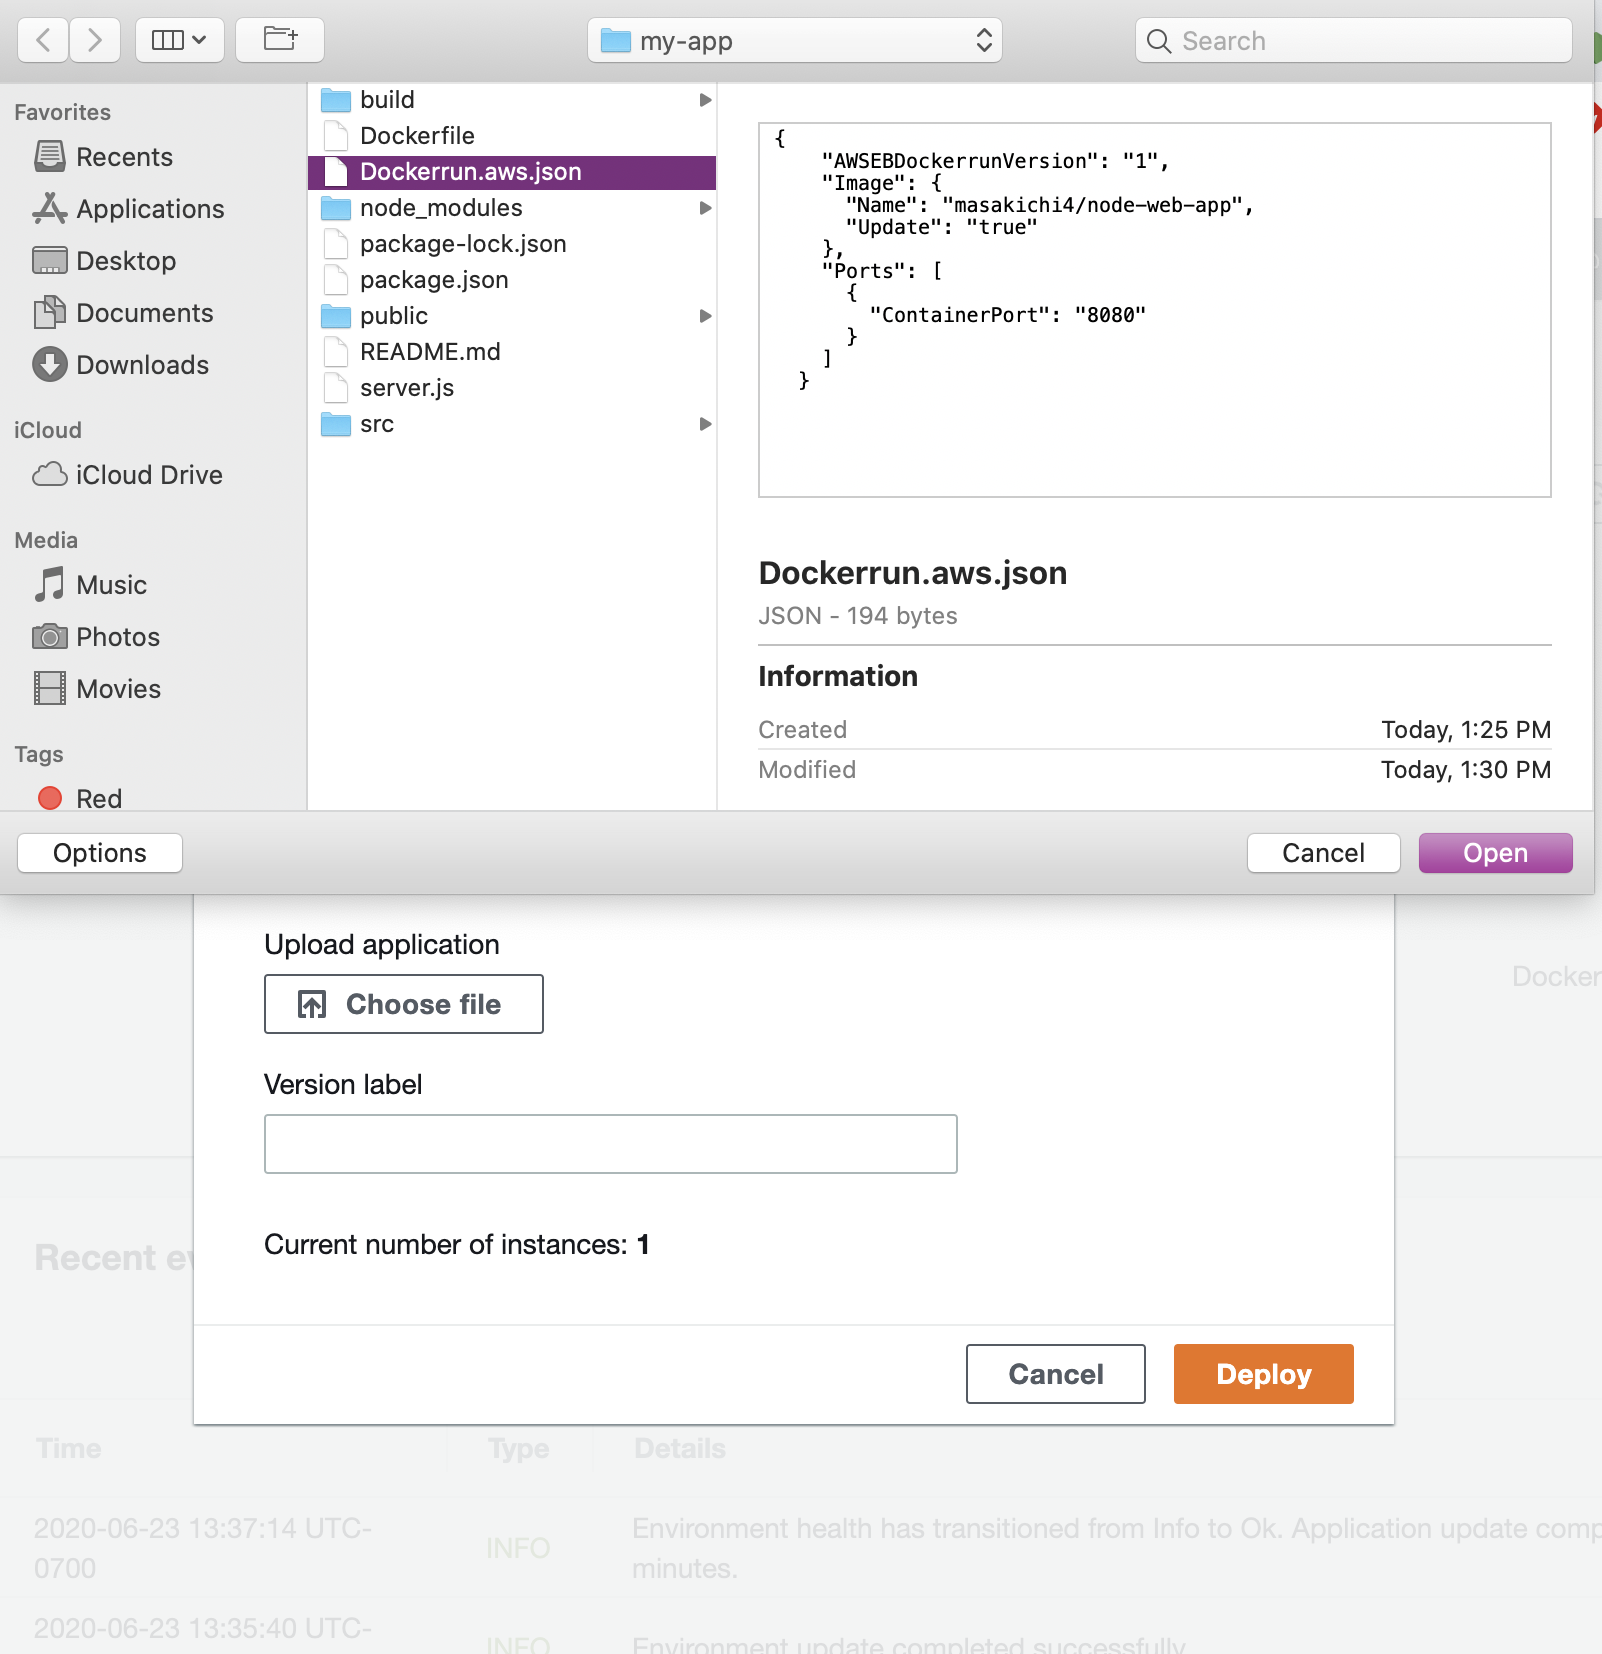
Task: Open the my-app folder path dropdown
Action: [794, 40]
